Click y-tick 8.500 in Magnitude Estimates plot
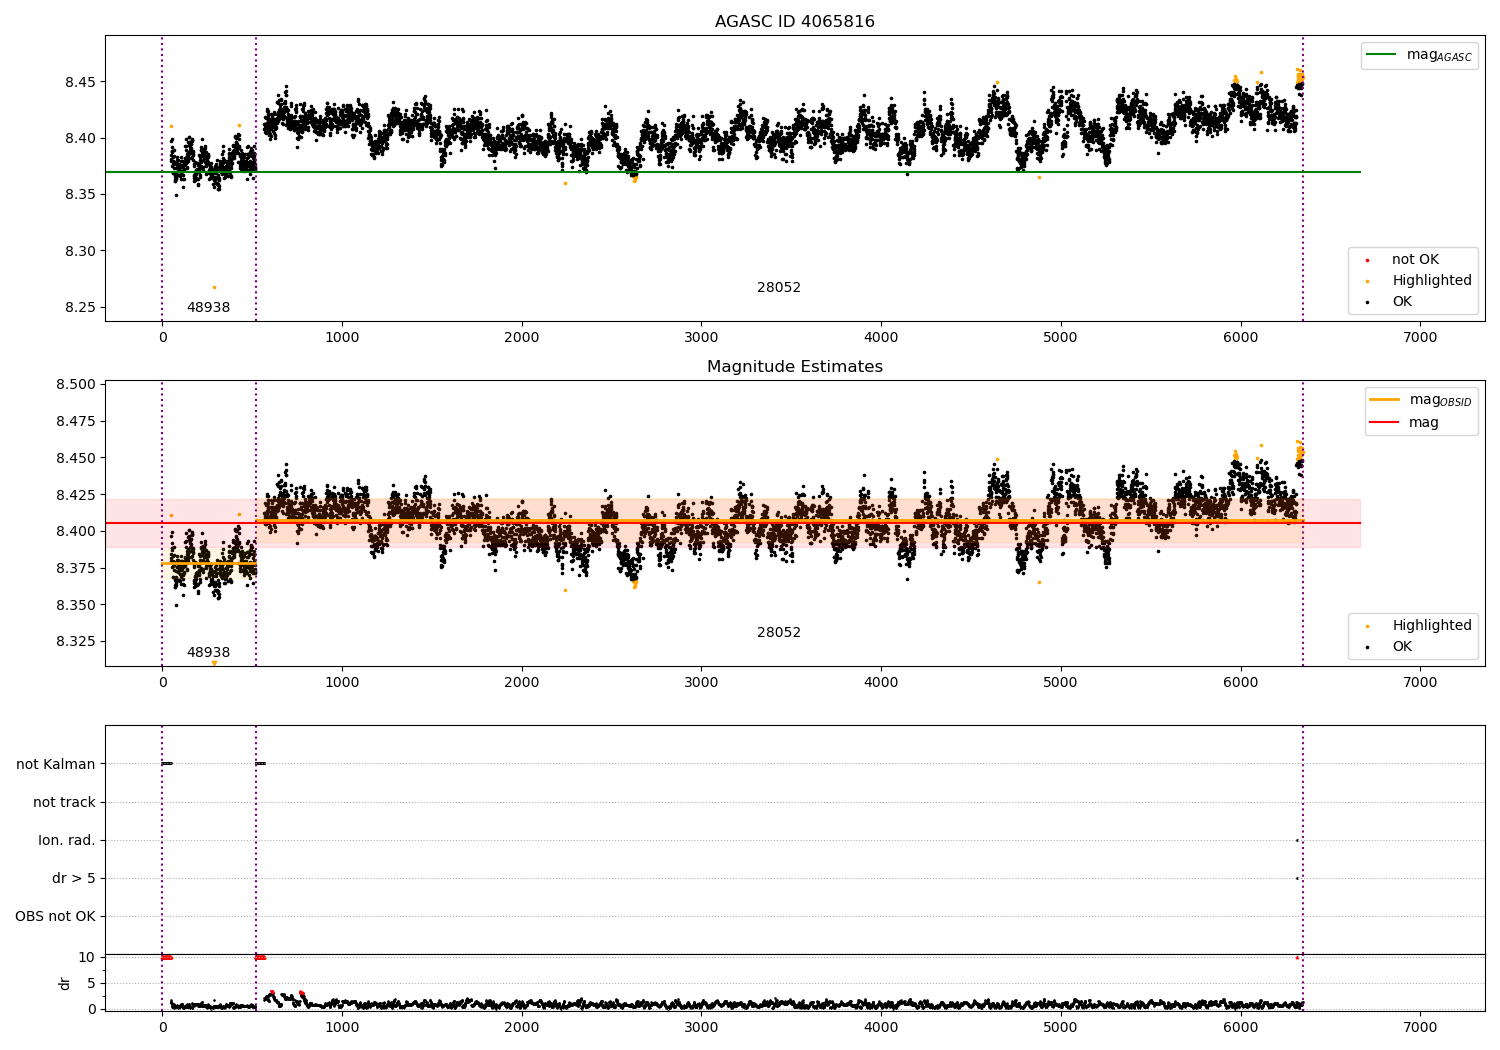Screen dimensions: 1500x1050 pyautogui.click(x=76, y=384)
